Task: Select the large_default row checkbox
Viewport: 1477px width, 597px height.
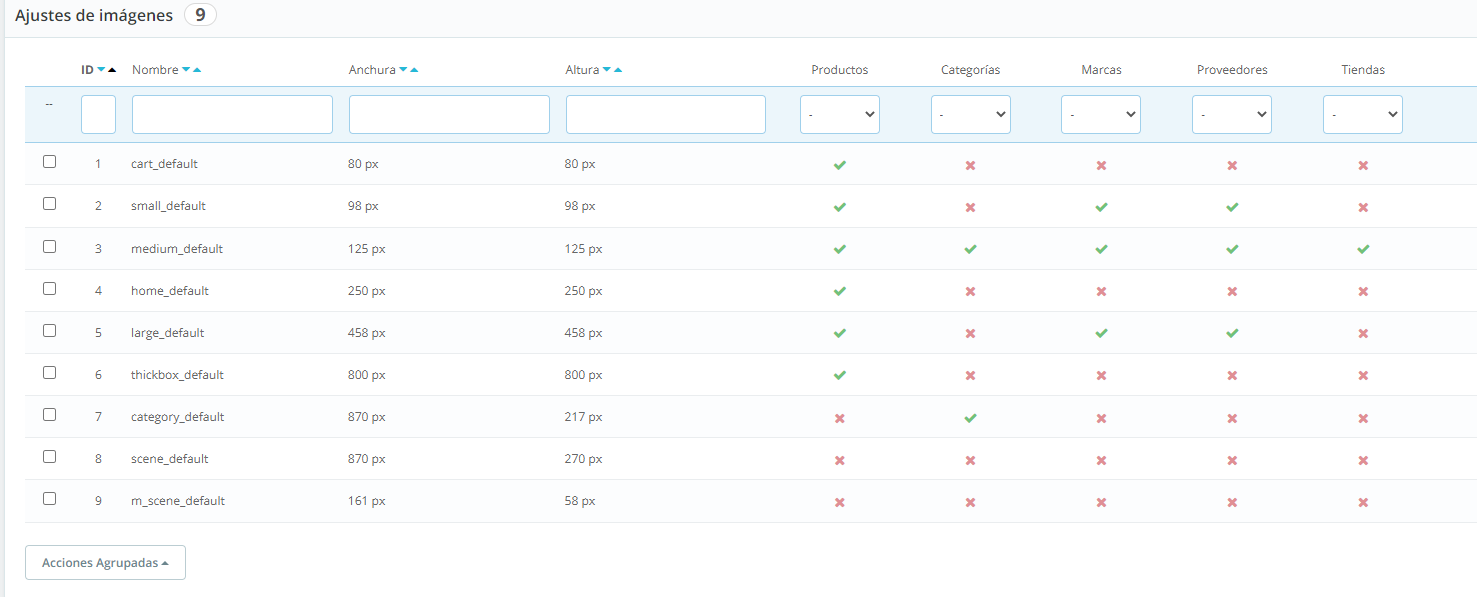Action: [50, 330]
